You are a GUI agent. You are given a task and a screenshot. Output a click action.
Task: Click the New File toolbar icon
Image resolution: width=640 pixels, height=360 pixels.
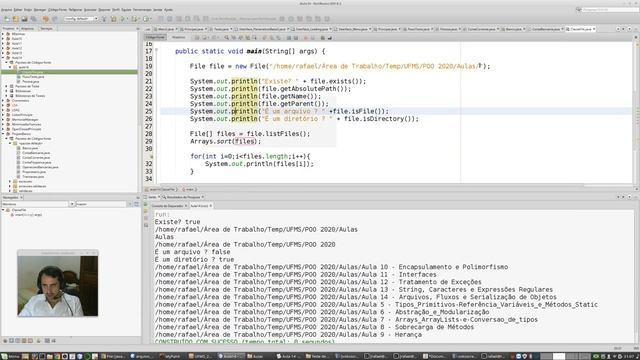point(7,19)
